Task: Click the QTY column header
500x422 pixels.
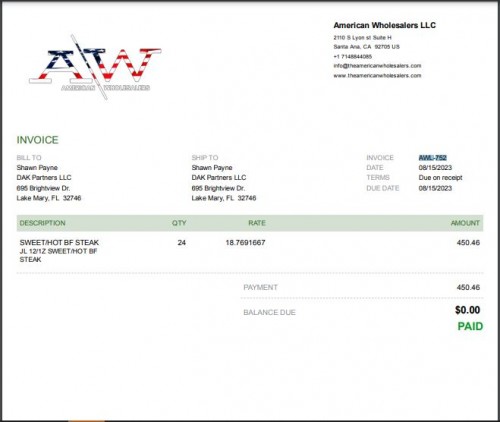Action: click(x=179, y=223)
